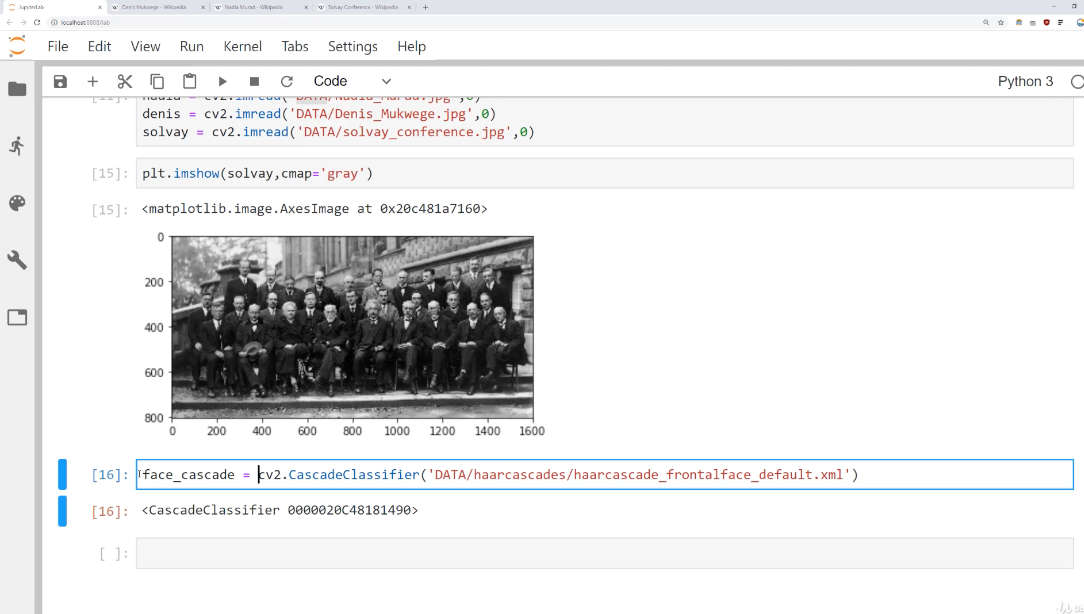Open the File menu
1084x614 pixels.
58,46
